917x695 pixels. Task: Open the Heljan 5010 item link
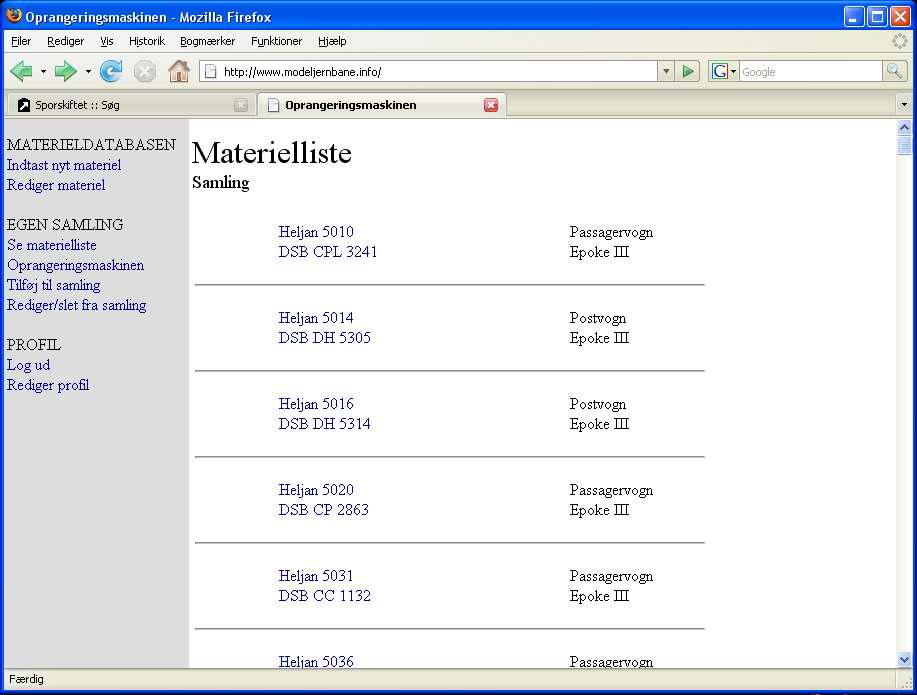[x=316, y=232]
